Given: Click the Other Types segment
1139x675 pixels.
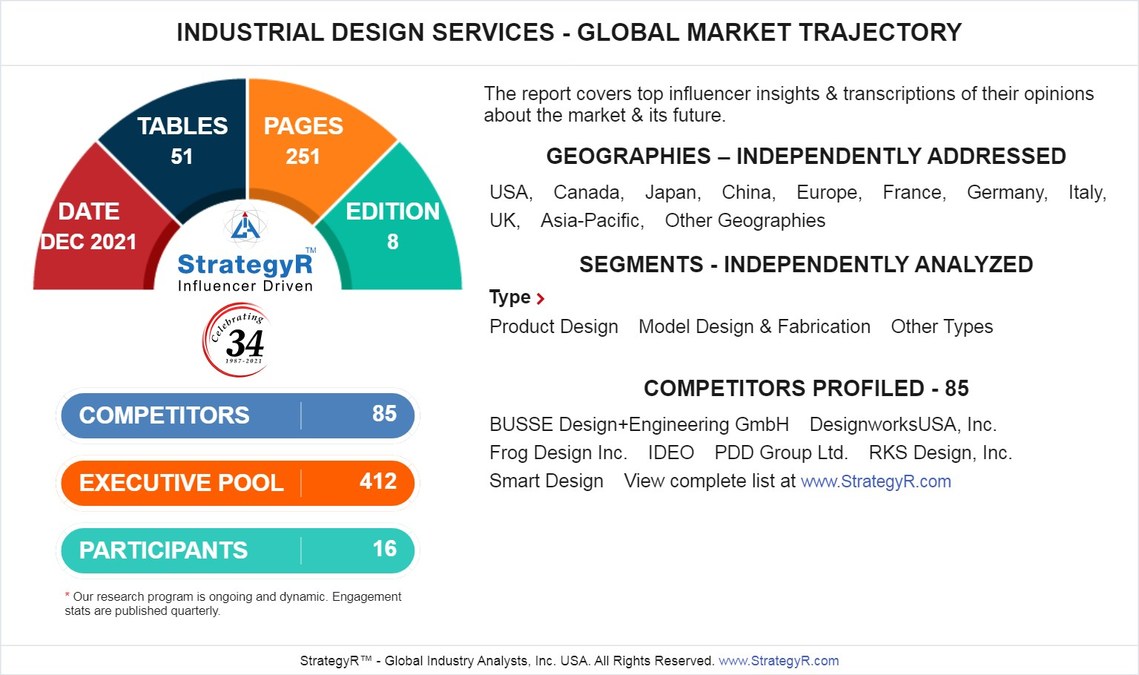Looking at the screenshot, I should click(x=941, y=327).
